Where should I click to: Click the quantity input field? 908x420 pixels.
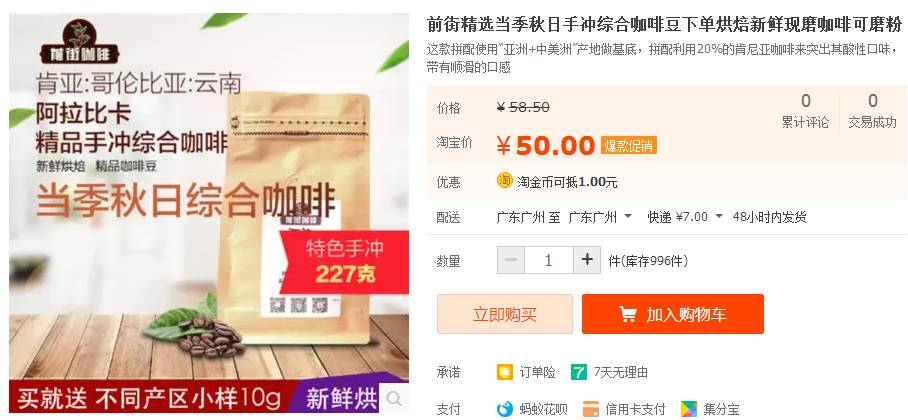(x=549, y=260)
